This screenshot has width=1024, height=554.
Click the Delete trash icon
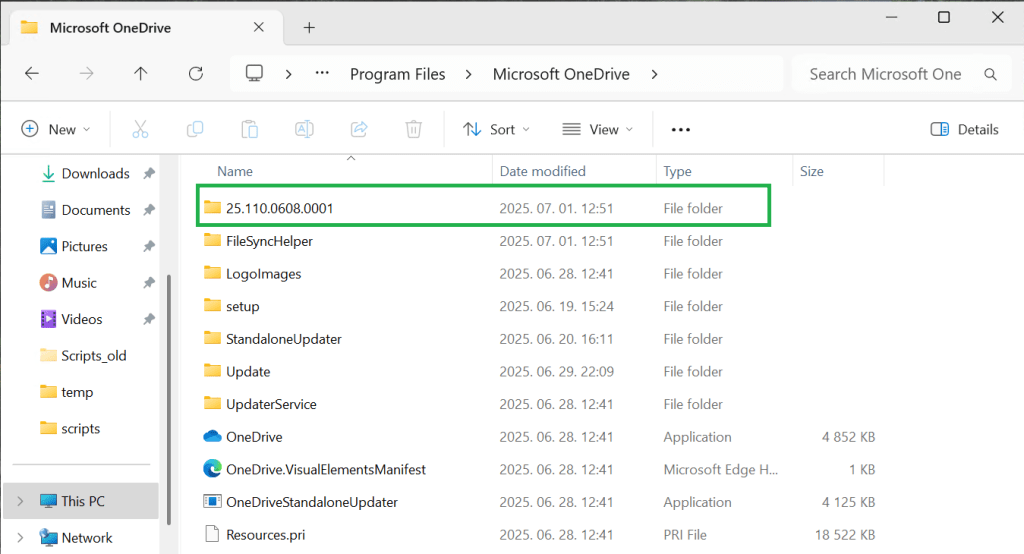click(413, 129)
